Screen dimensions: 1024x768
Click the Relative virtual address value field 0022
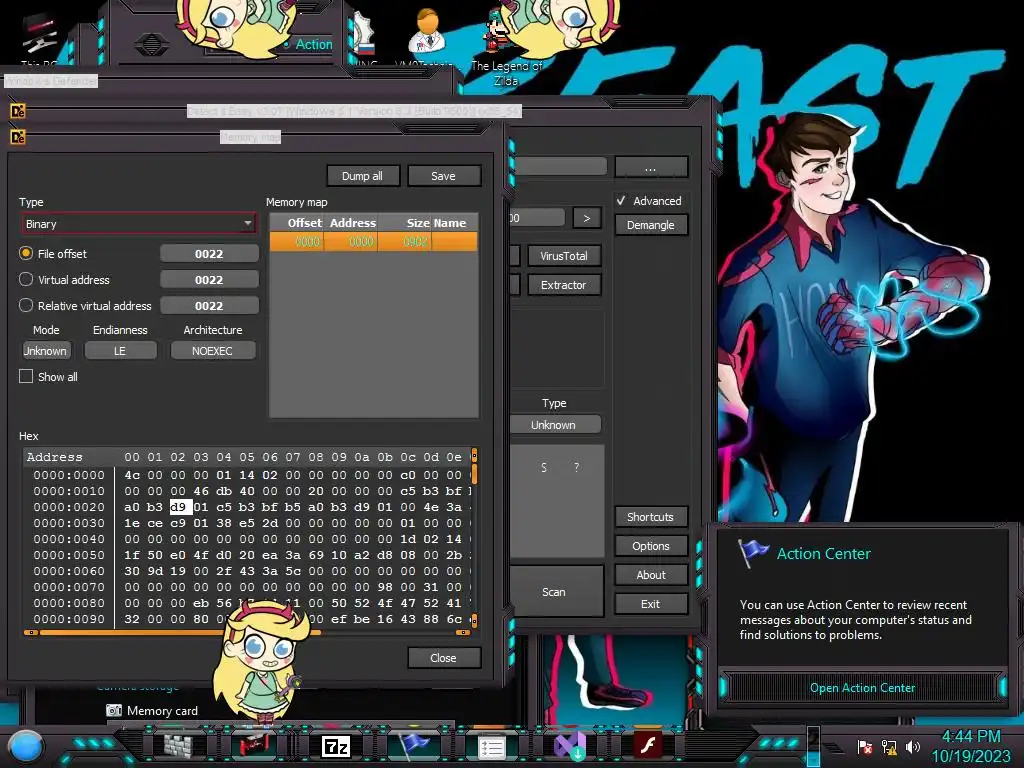(209, 305)
